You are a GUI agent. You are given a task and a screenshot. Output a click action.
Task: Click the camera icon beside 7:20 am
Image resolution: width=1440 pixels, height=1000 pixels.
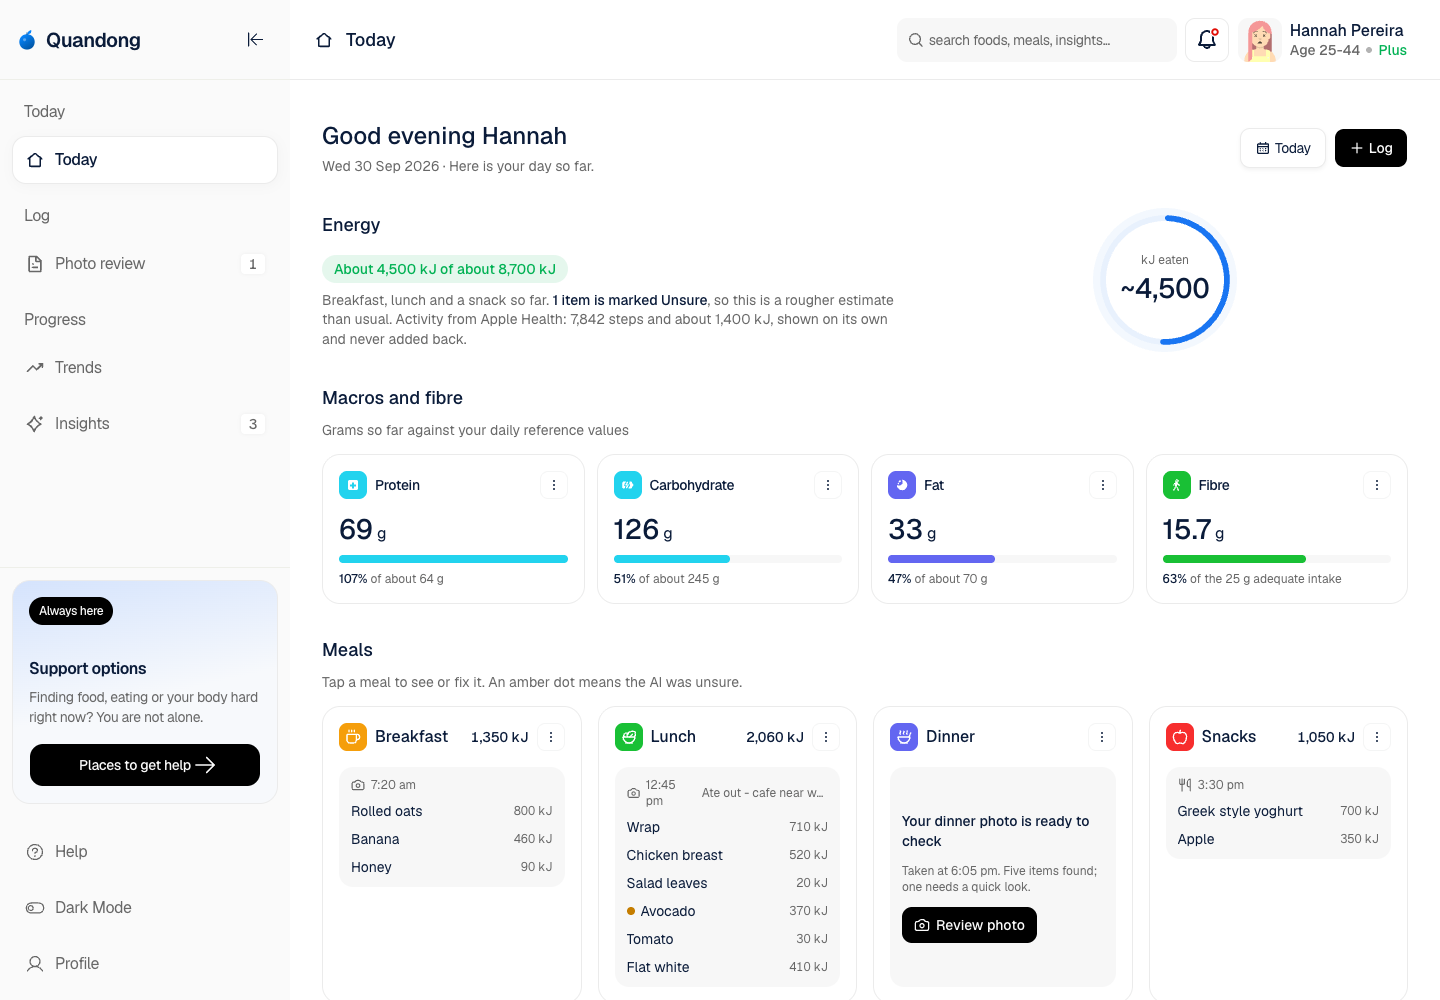click(x=358, y=785)
